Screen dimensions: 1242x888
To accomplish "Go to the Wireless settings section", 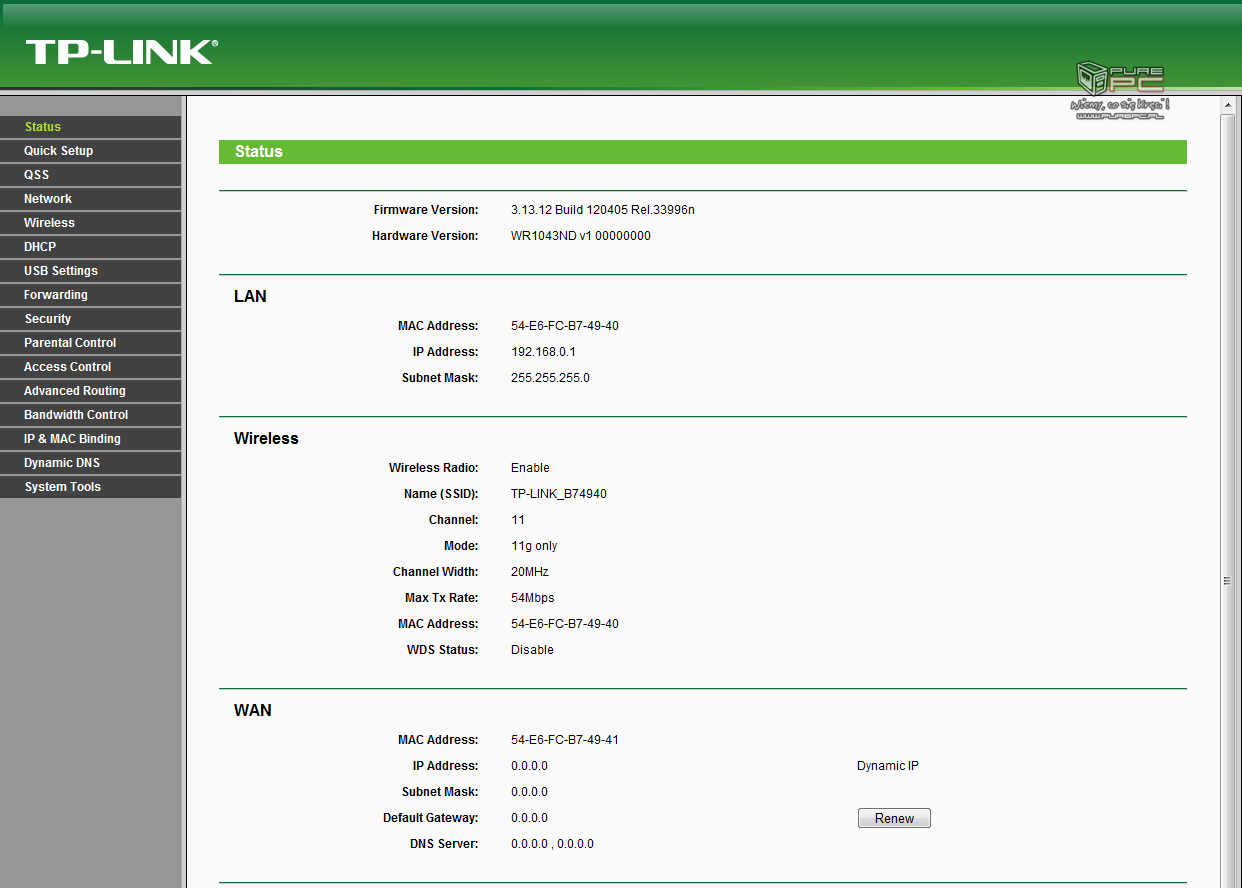I will [x=49, y=223].
